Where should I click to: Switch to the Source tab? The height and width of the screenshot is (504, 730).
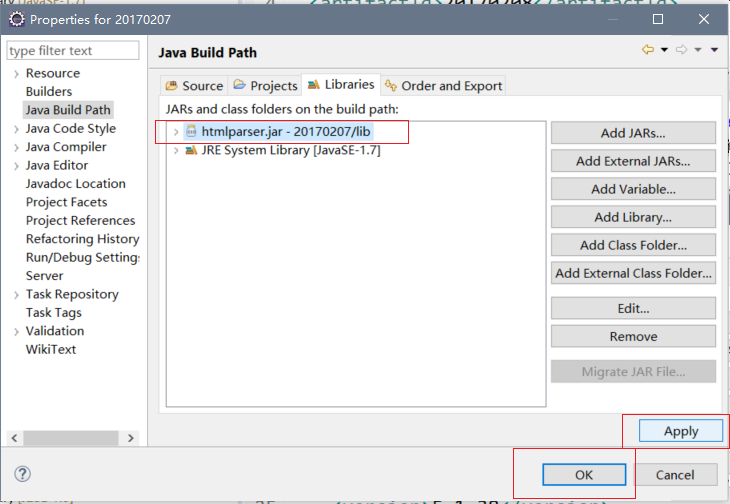pyautogui.click(x=194, y=86)
